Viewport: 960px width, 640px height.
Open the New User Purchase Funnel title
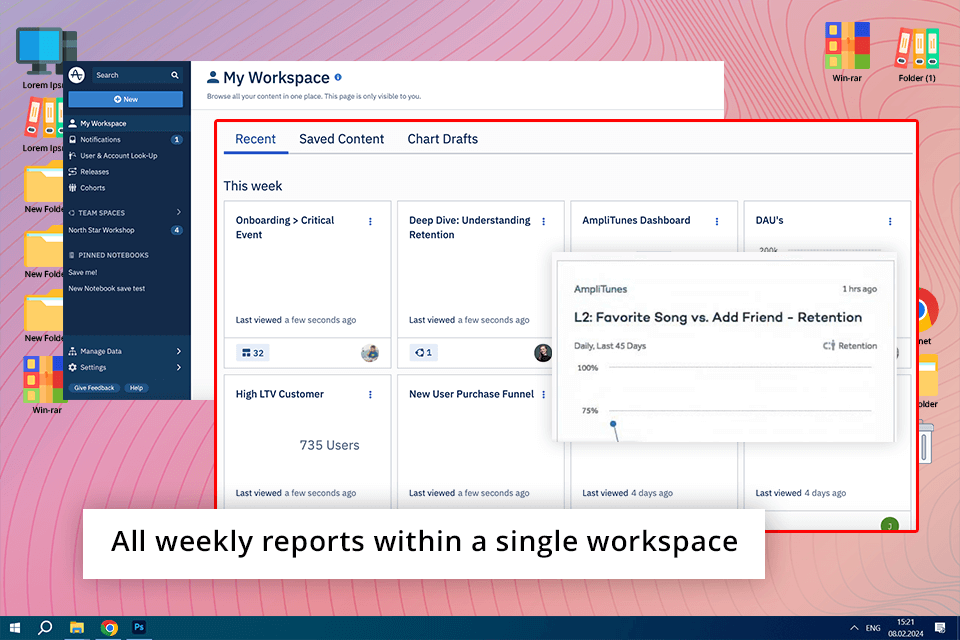pos(471,394)
